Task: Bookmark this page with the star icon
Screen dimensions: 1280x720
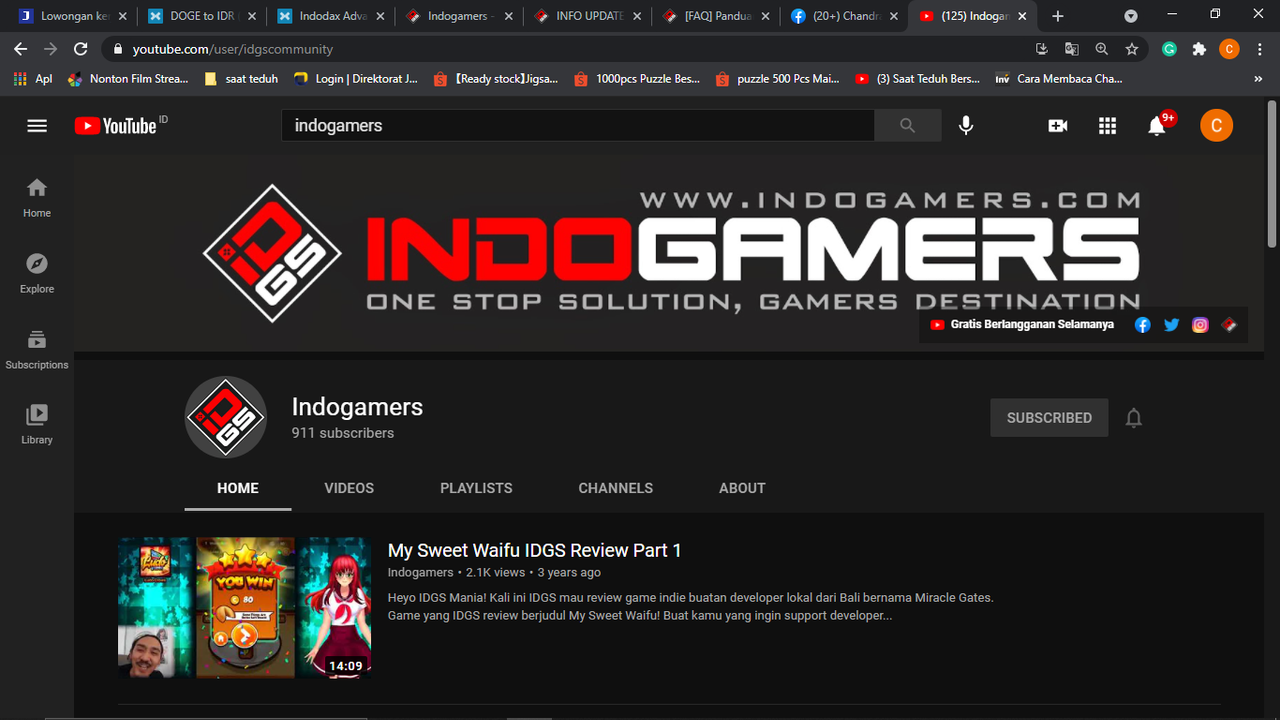Action: tap(1132, 49)
